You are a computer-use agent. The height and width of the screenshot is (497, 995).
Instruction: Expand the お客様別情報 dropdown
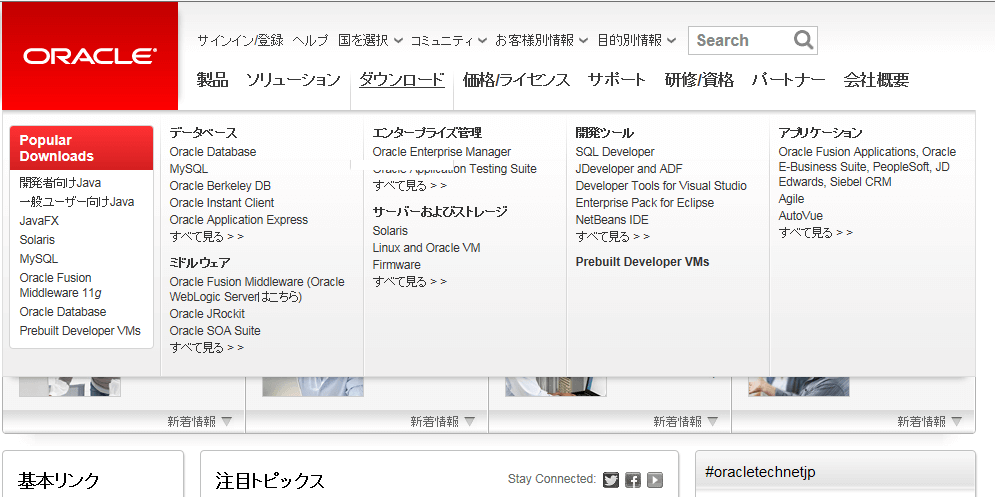click(x=541, y=41)
